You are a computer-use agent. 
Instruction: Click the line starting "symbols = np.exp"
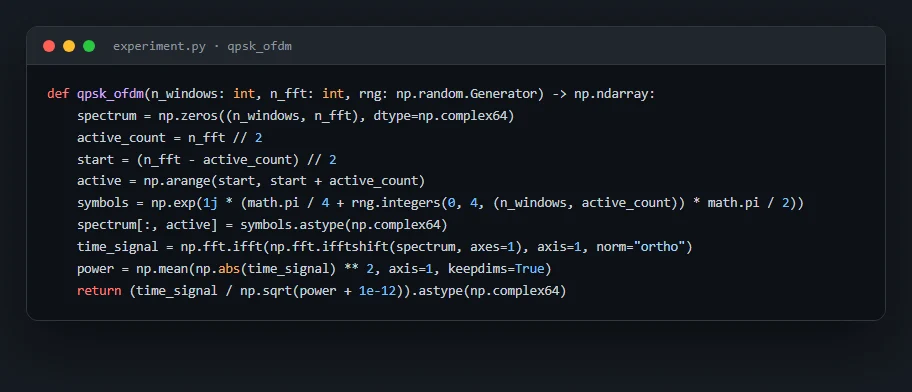(440, 203)
